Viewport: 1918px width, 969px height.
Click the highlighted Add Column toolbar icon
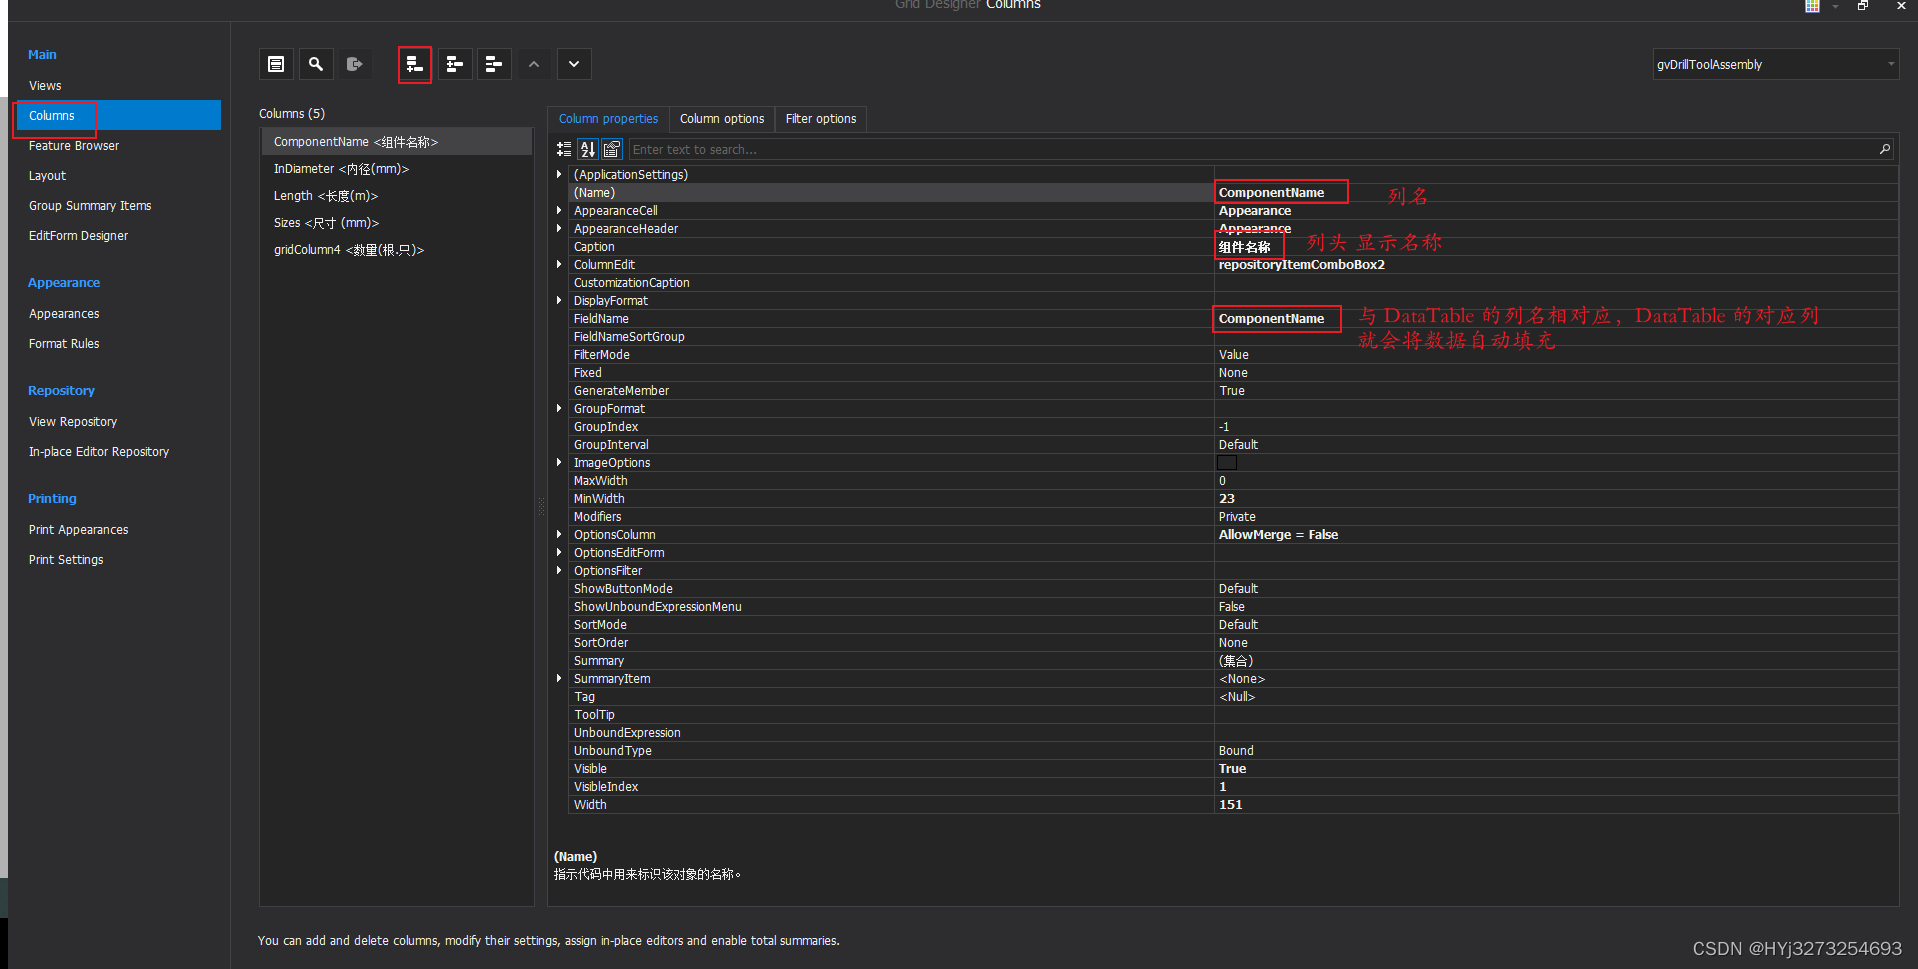pyautogui.click(x=414, y=63)
